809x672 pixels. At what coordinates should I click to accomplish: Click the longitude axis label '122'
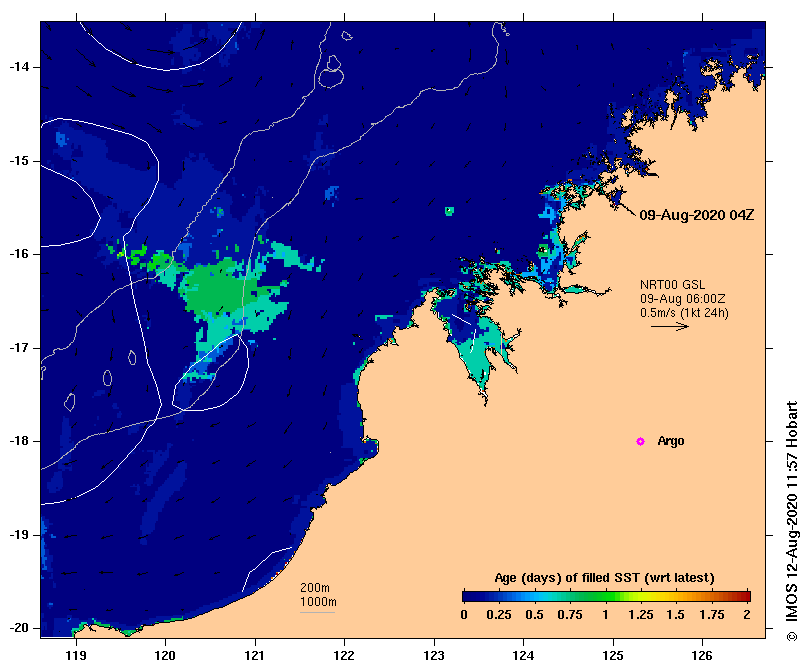pos(344,656)
